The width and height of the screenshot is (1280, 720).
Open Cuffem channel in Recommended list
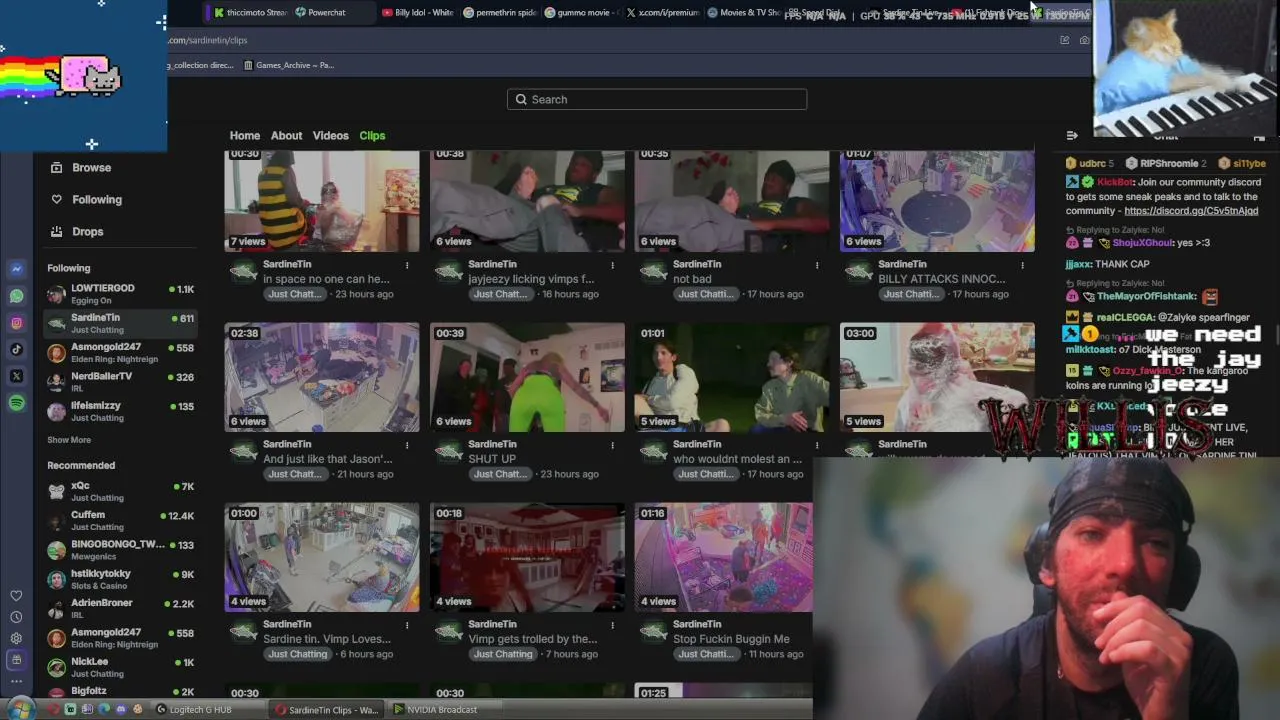(120, 520)
